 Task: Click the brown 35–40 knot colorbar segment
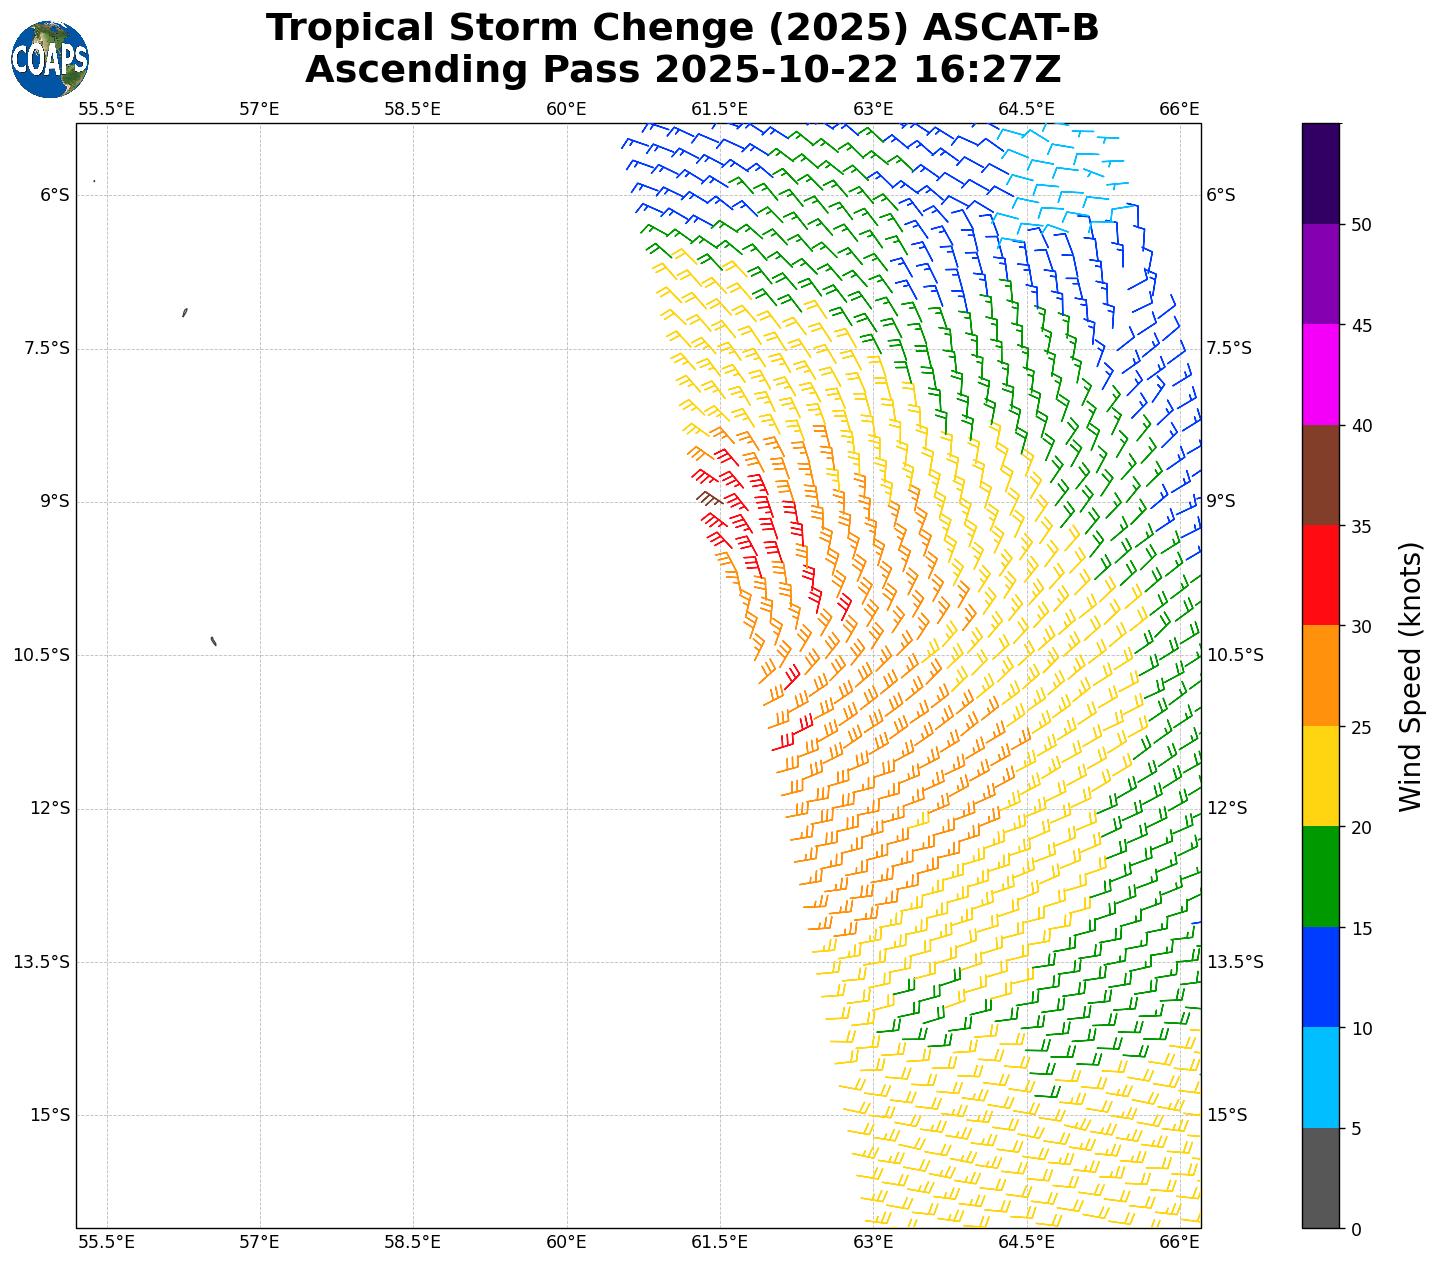(x=1320, y=474)
